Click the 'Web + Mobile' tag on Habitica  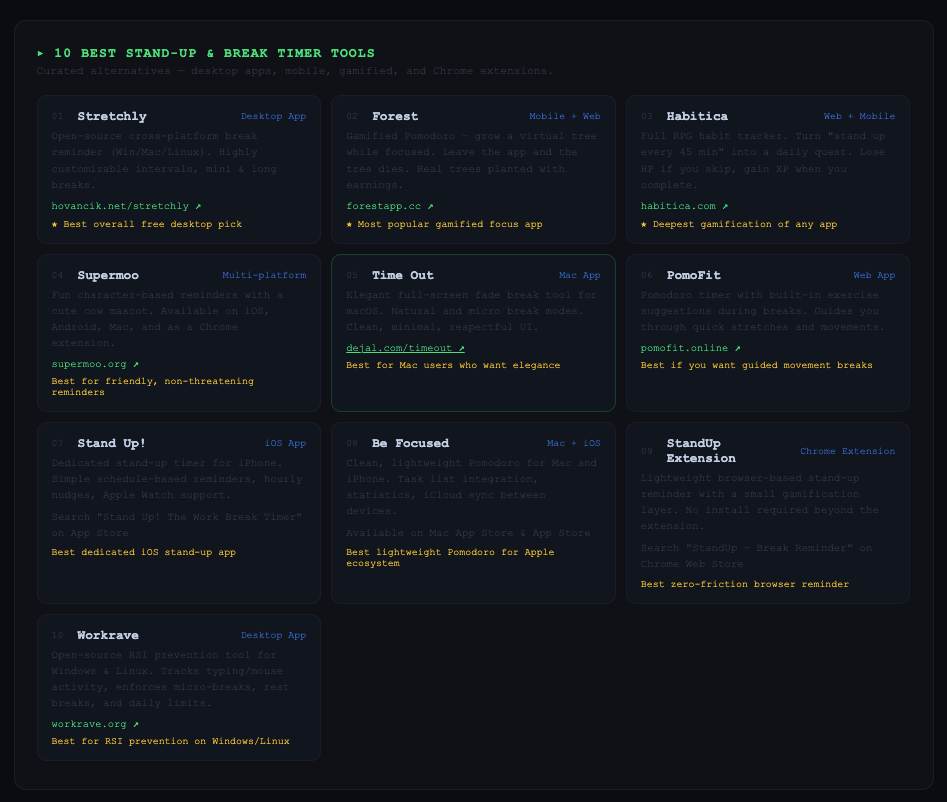pos(859,116)
